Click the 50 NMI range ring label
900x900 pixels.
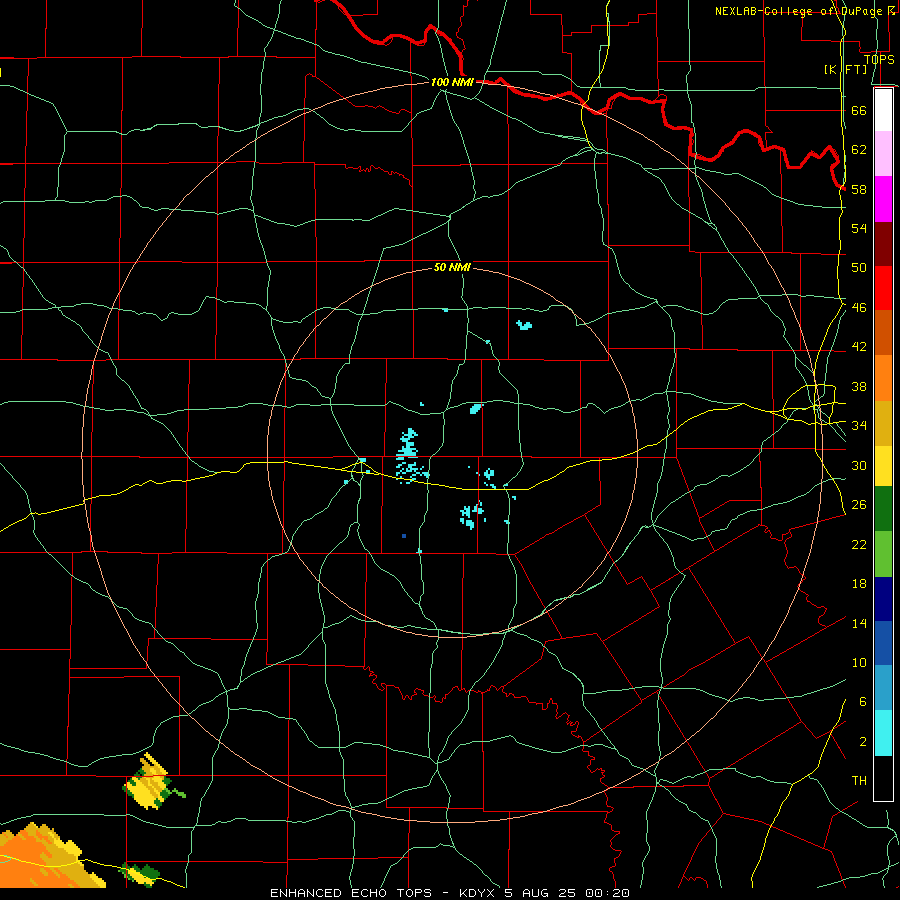point(452,267)
